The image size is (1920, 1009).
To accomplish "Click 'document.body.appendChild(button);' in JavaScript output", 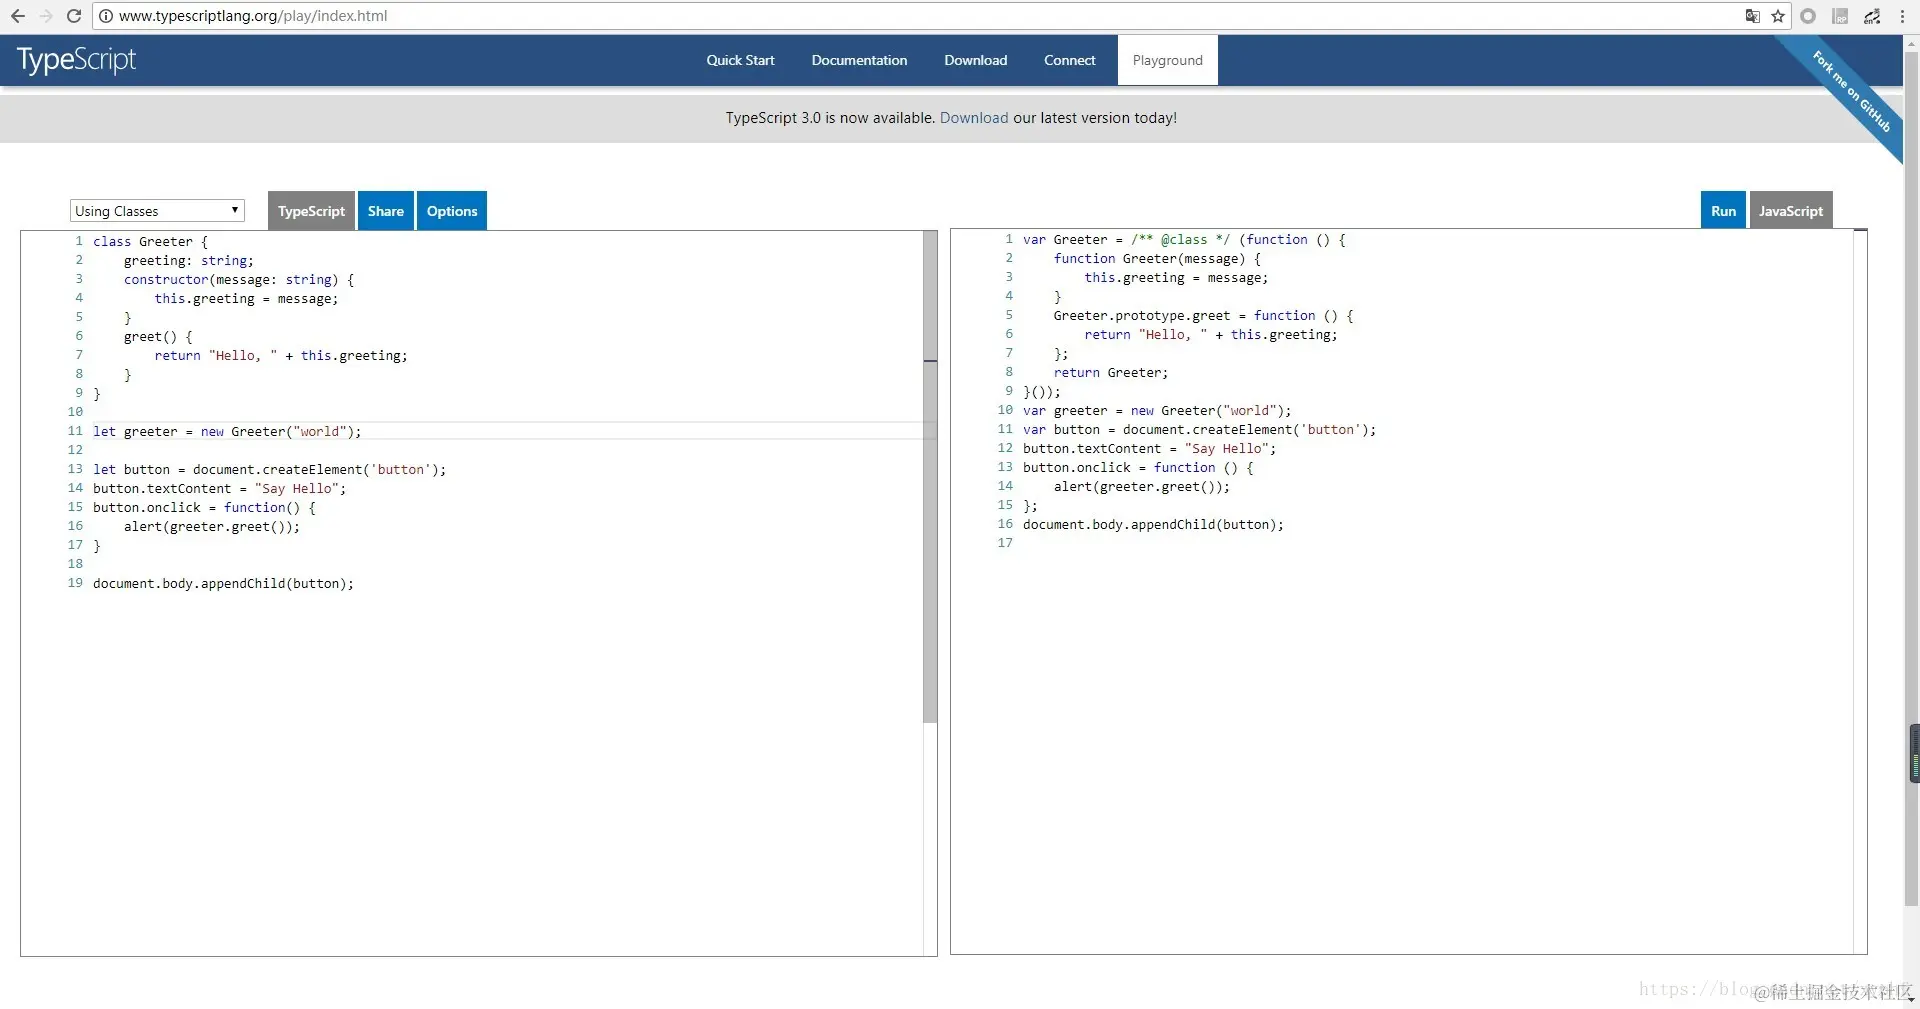I will pos(1153,524).
